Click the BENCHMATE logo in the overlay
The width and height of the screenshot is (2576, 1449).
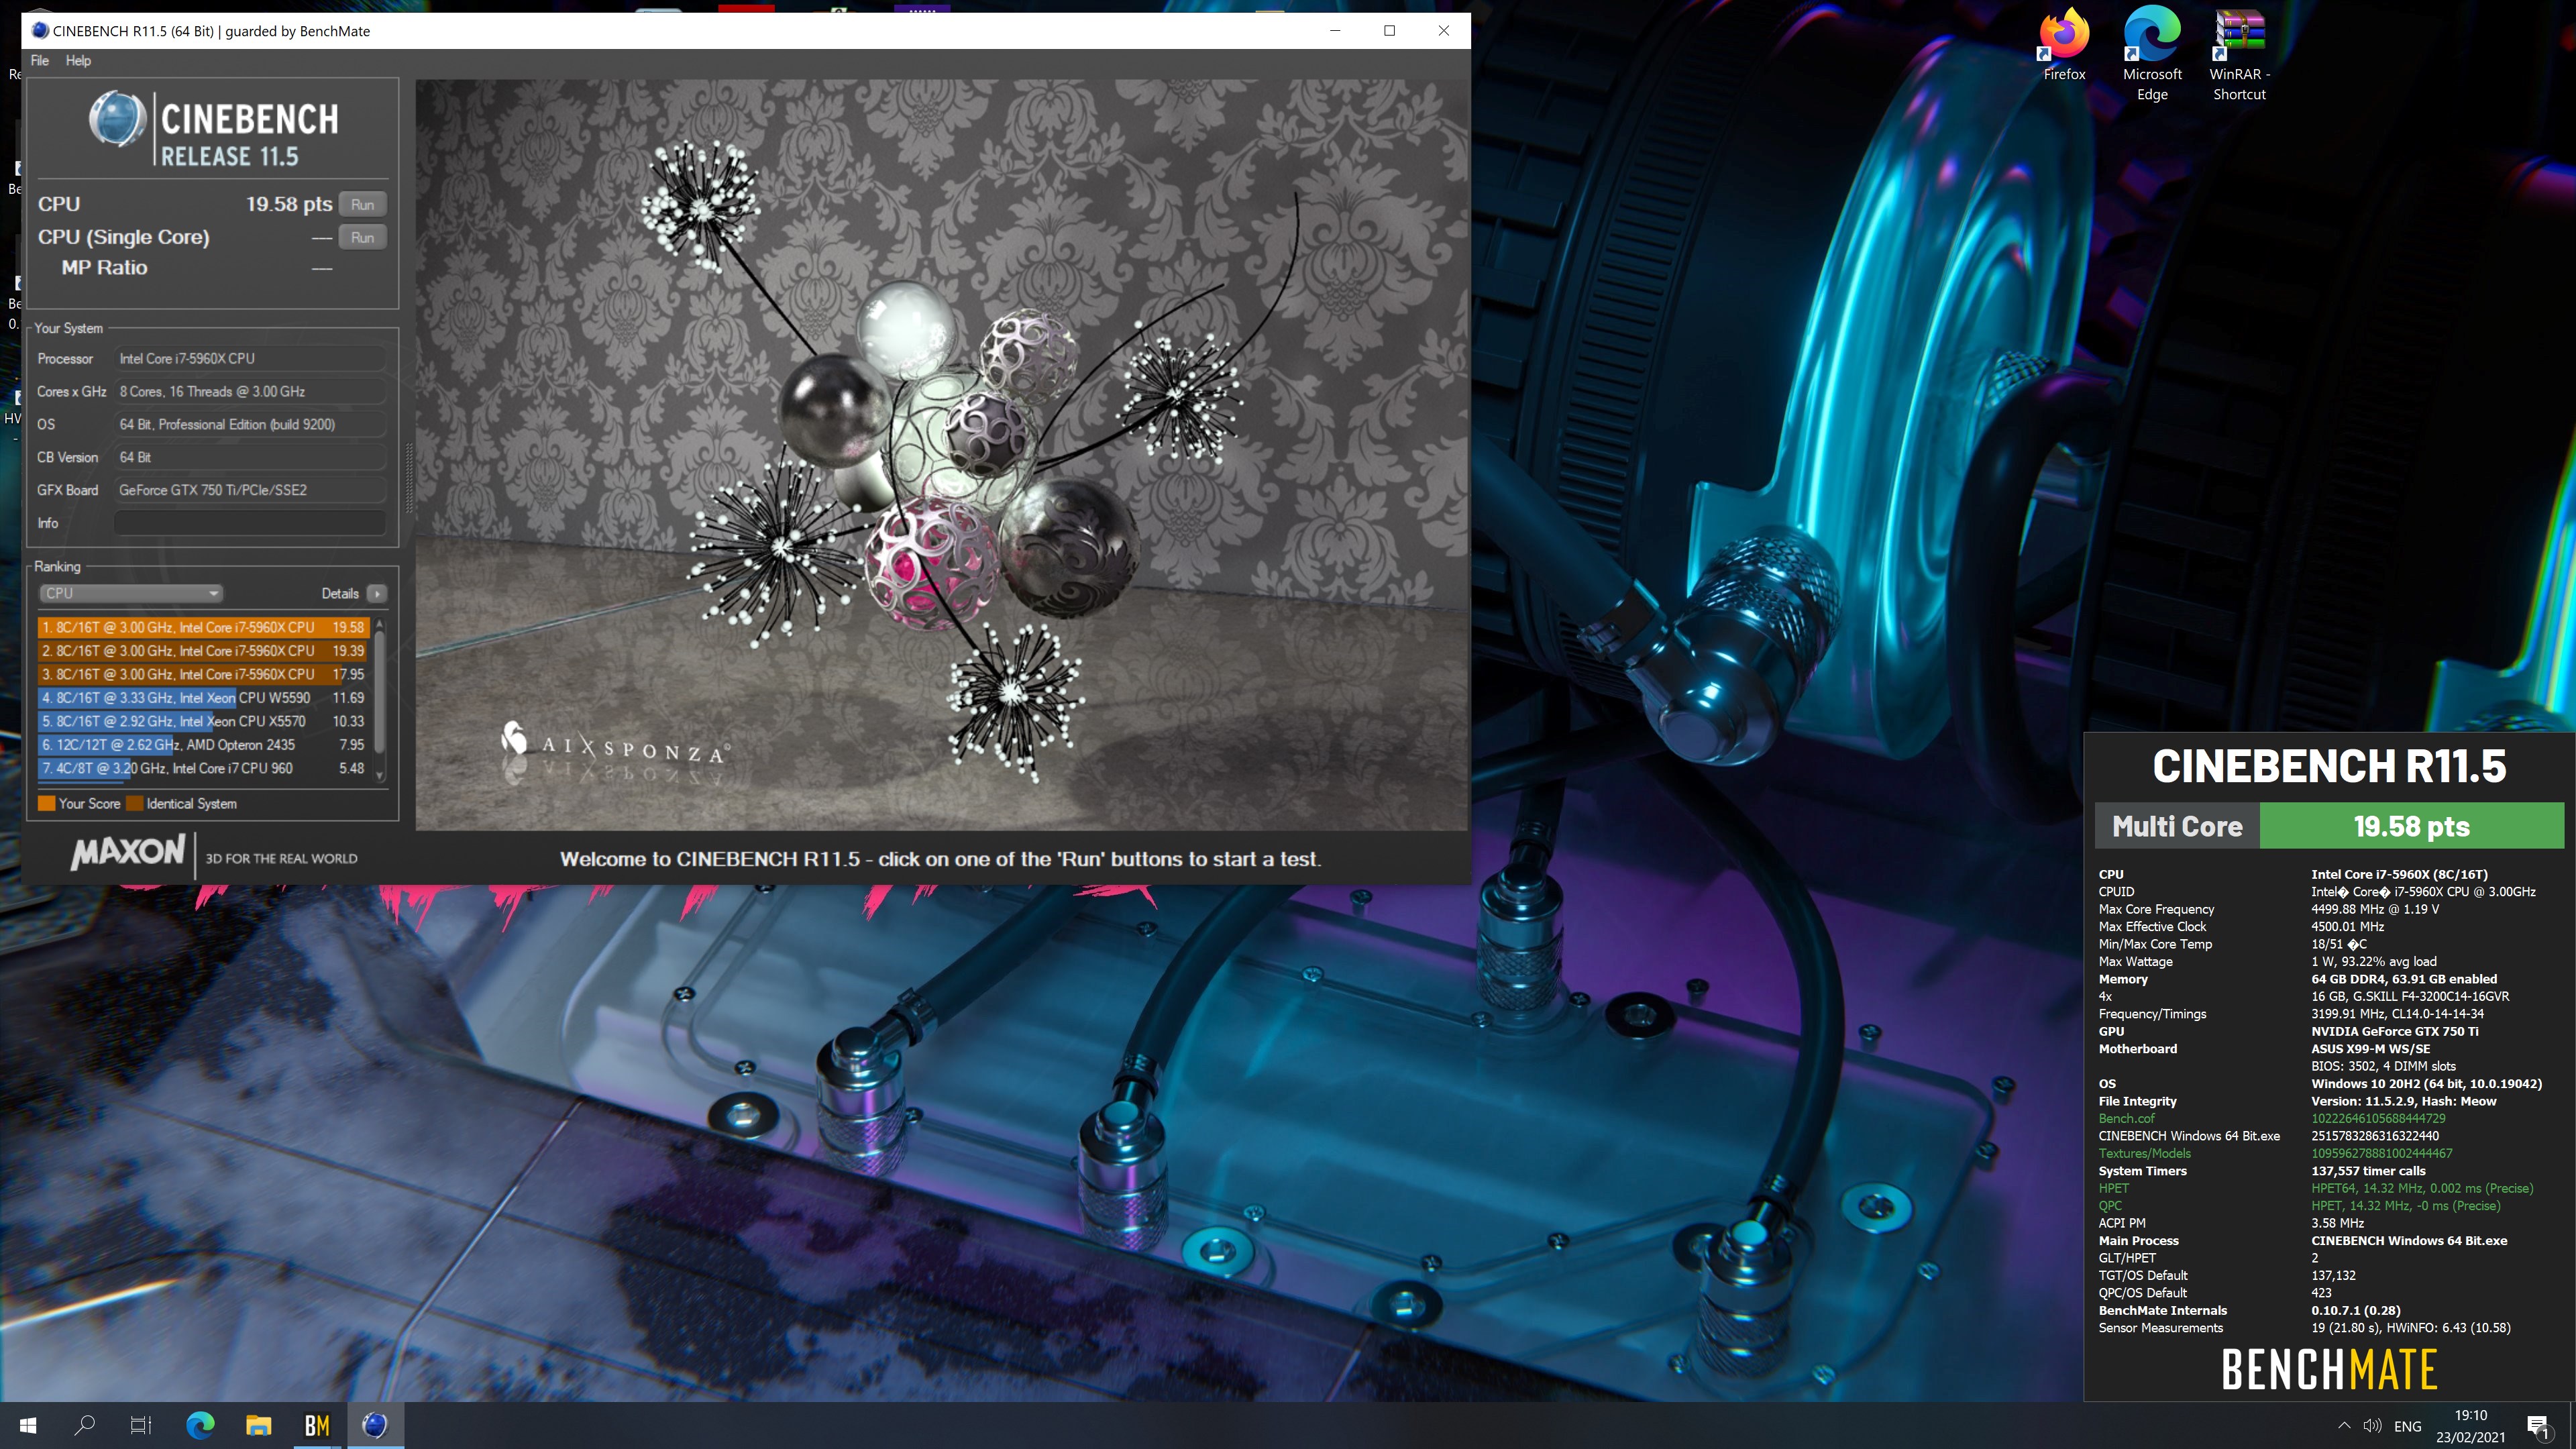[x=2329, y=1370]
